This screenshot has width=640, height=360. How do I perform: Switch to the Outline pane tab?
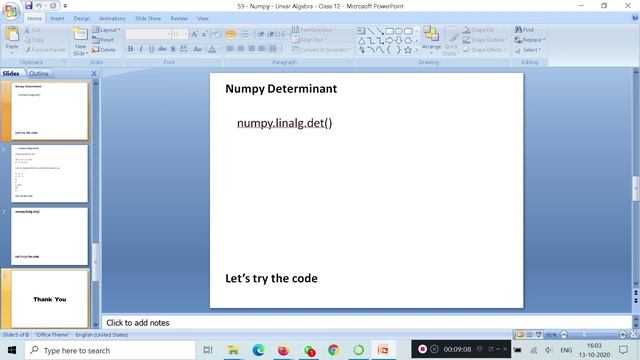click(39, 73)
